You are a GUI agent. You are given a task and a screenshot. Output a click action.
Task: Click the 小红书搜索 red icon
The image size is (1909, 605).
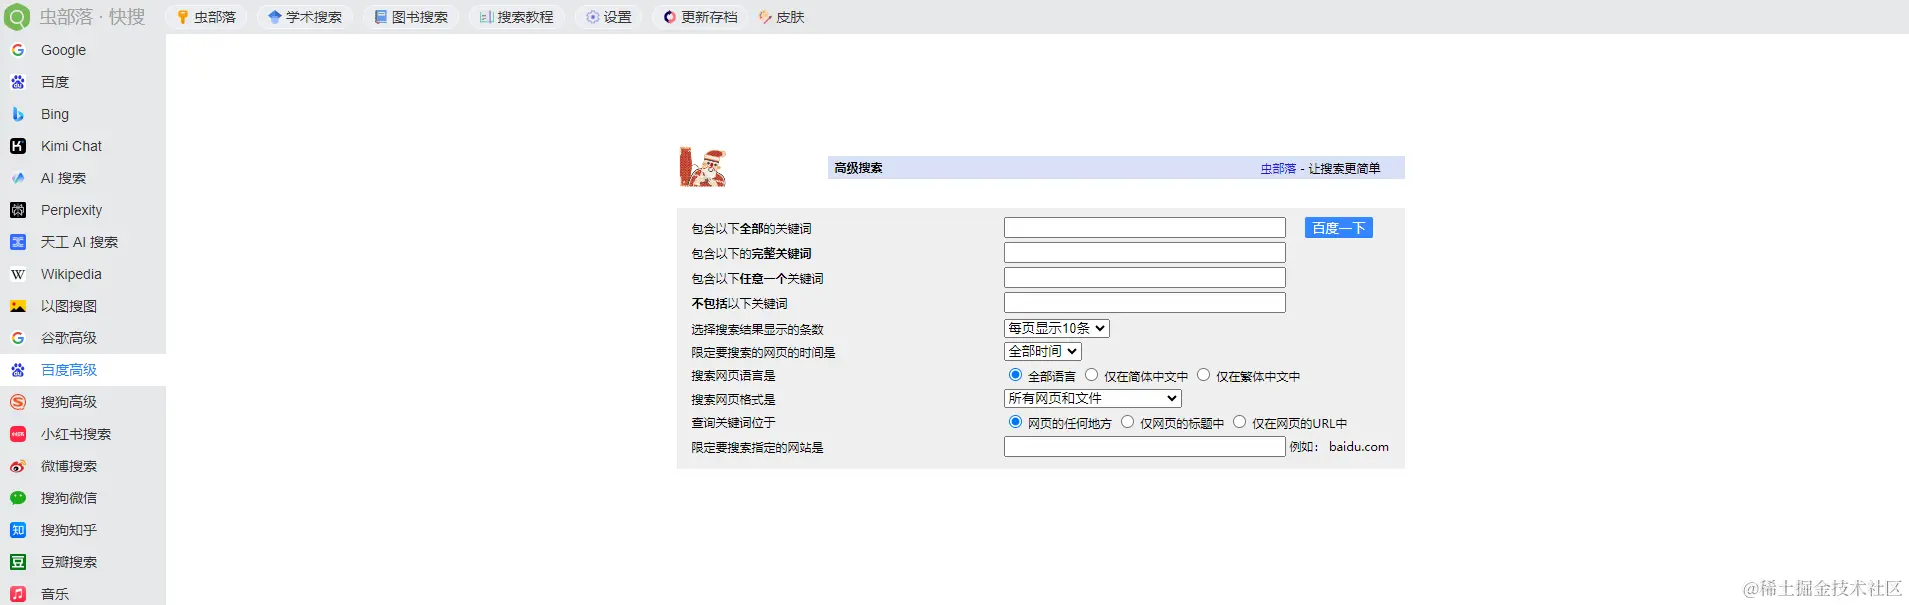(18, 434)
